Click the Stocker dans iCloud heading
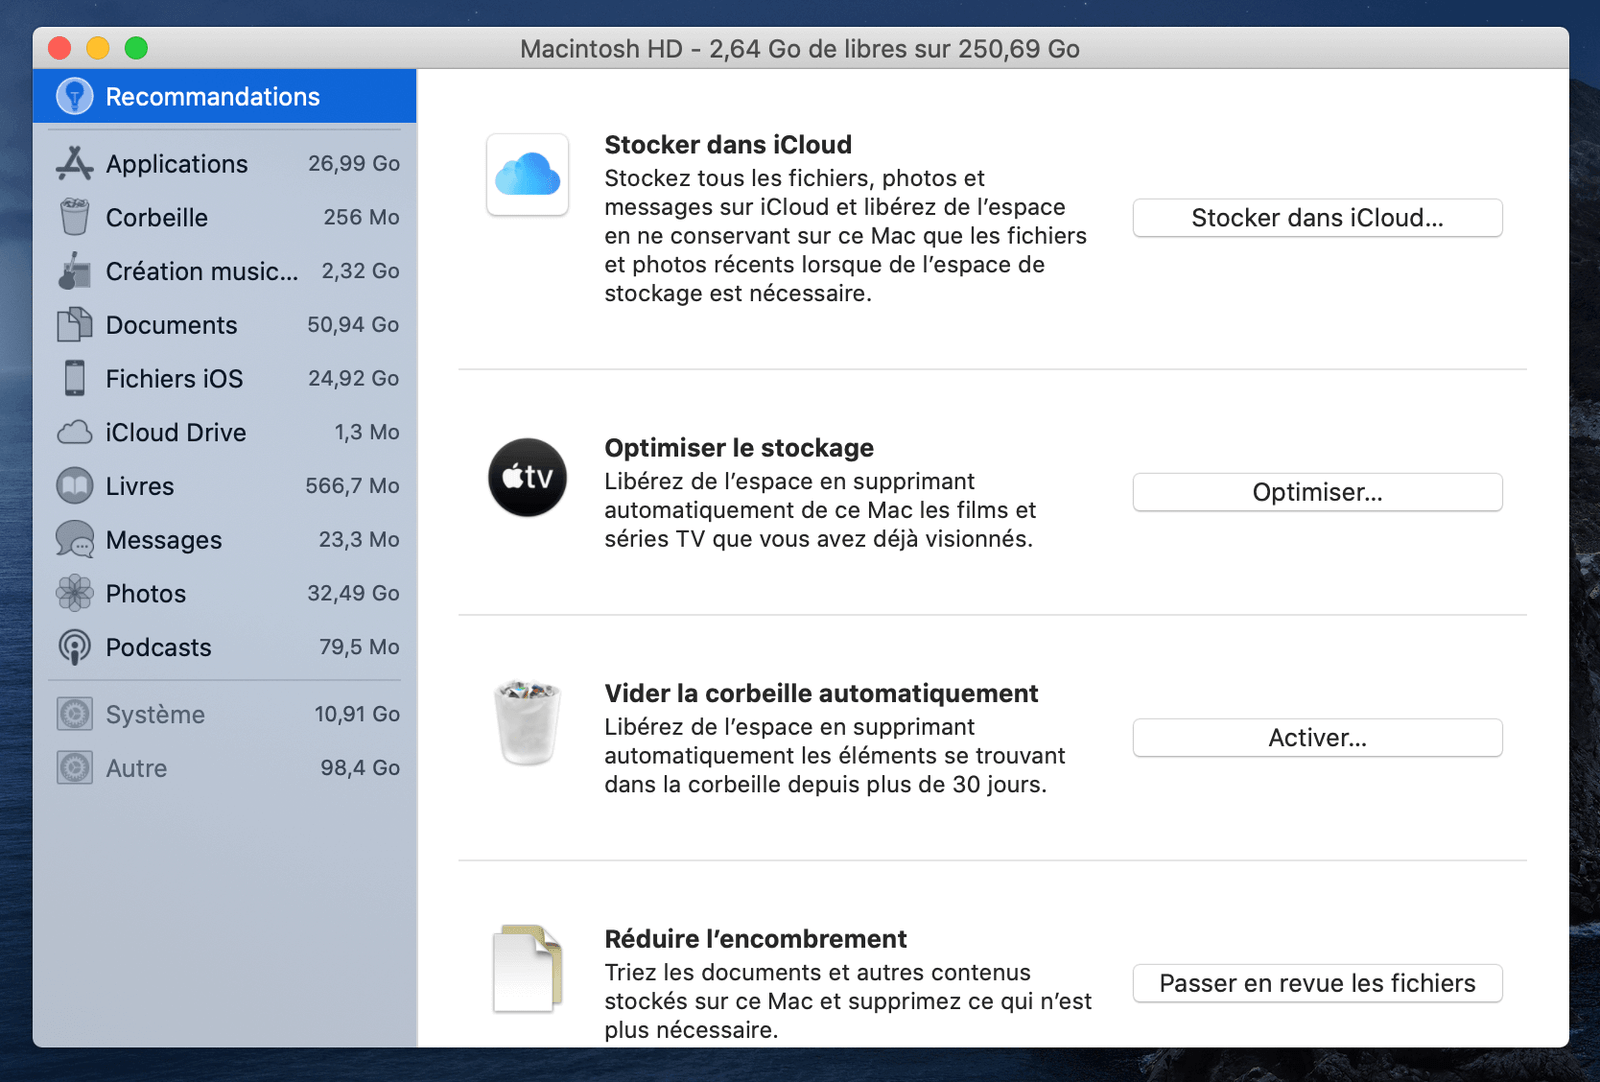1600x1082 pixels. pyautogui.click(x=728, y=145)
